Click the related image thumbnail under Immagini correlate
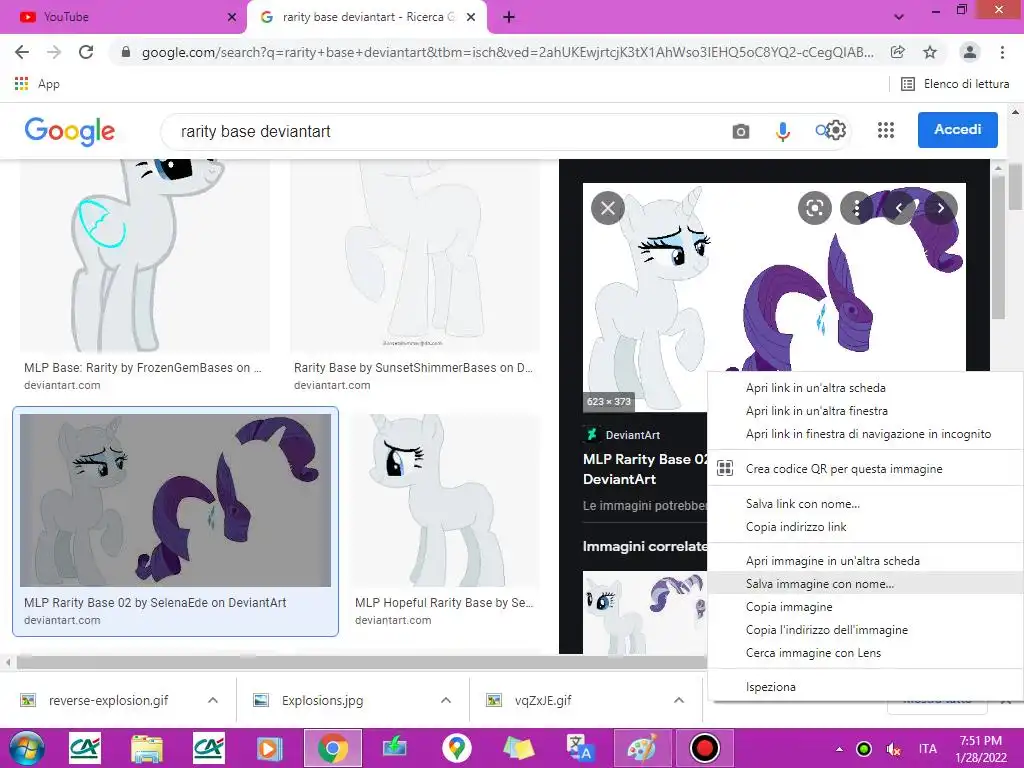Image resolution: width=1024 pixels, height=768 pixels. 645,613
